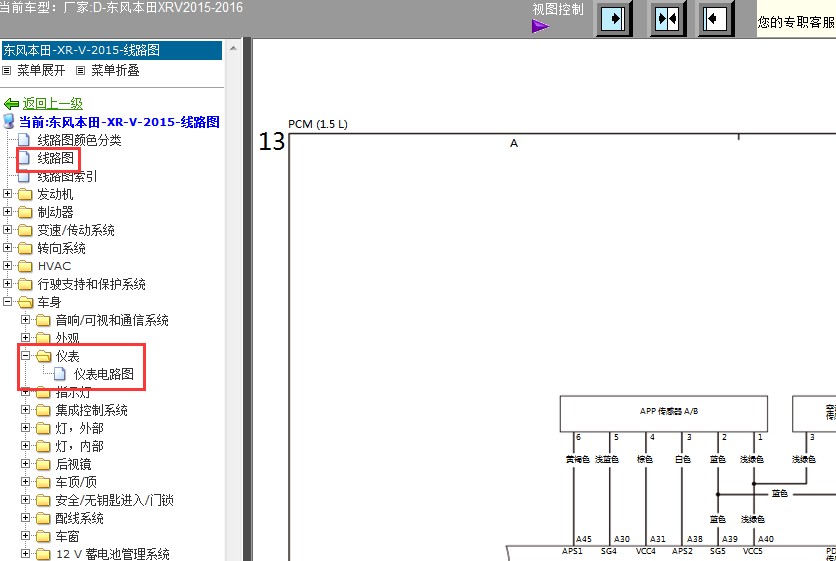Click the computer icon beside 当前:东风本田
This screenshot has width=836, height=561.
(x=9, y=121)
